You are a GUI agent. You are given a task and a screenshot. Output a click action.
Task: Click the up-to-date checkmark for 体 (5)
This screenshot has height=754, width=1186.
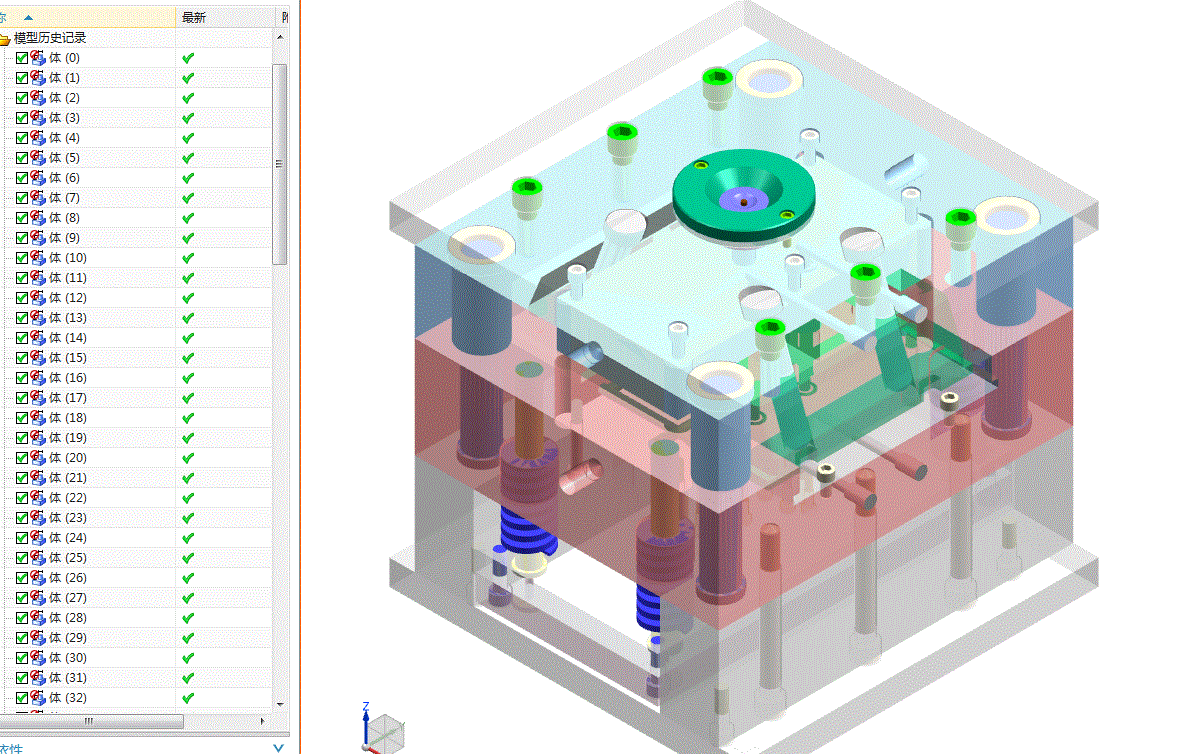[x=188, y=158]
